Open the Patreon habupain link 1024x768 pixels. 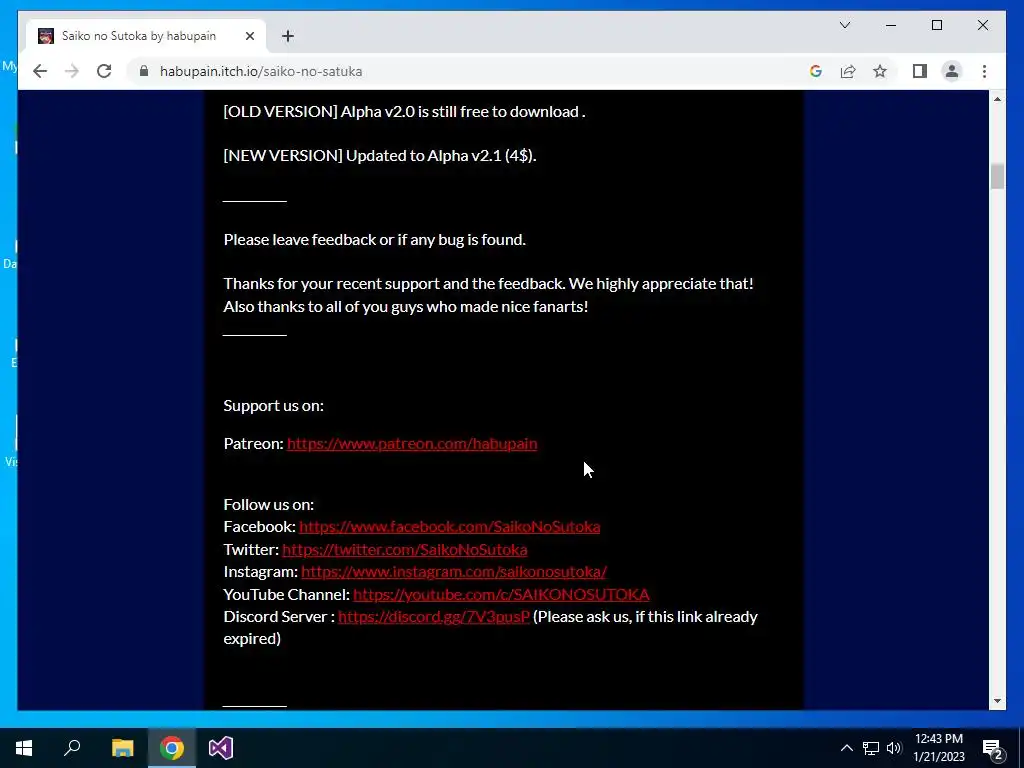coord(412,443)
